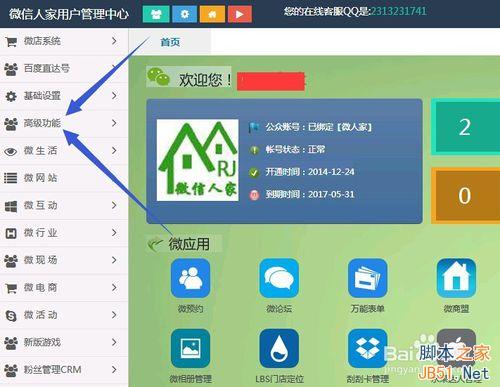Click the 微论坛 label text
The height and width of the screenshot is (387, 500).
[x=279, y=309]
